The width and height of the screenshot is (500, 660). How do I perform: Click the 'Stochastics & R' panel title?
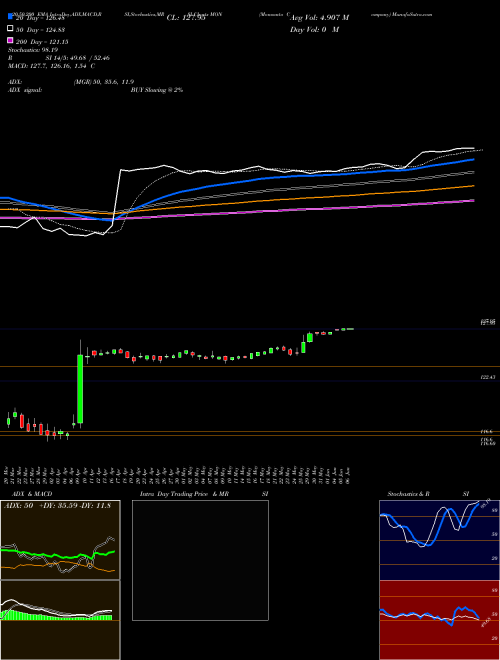408,494
